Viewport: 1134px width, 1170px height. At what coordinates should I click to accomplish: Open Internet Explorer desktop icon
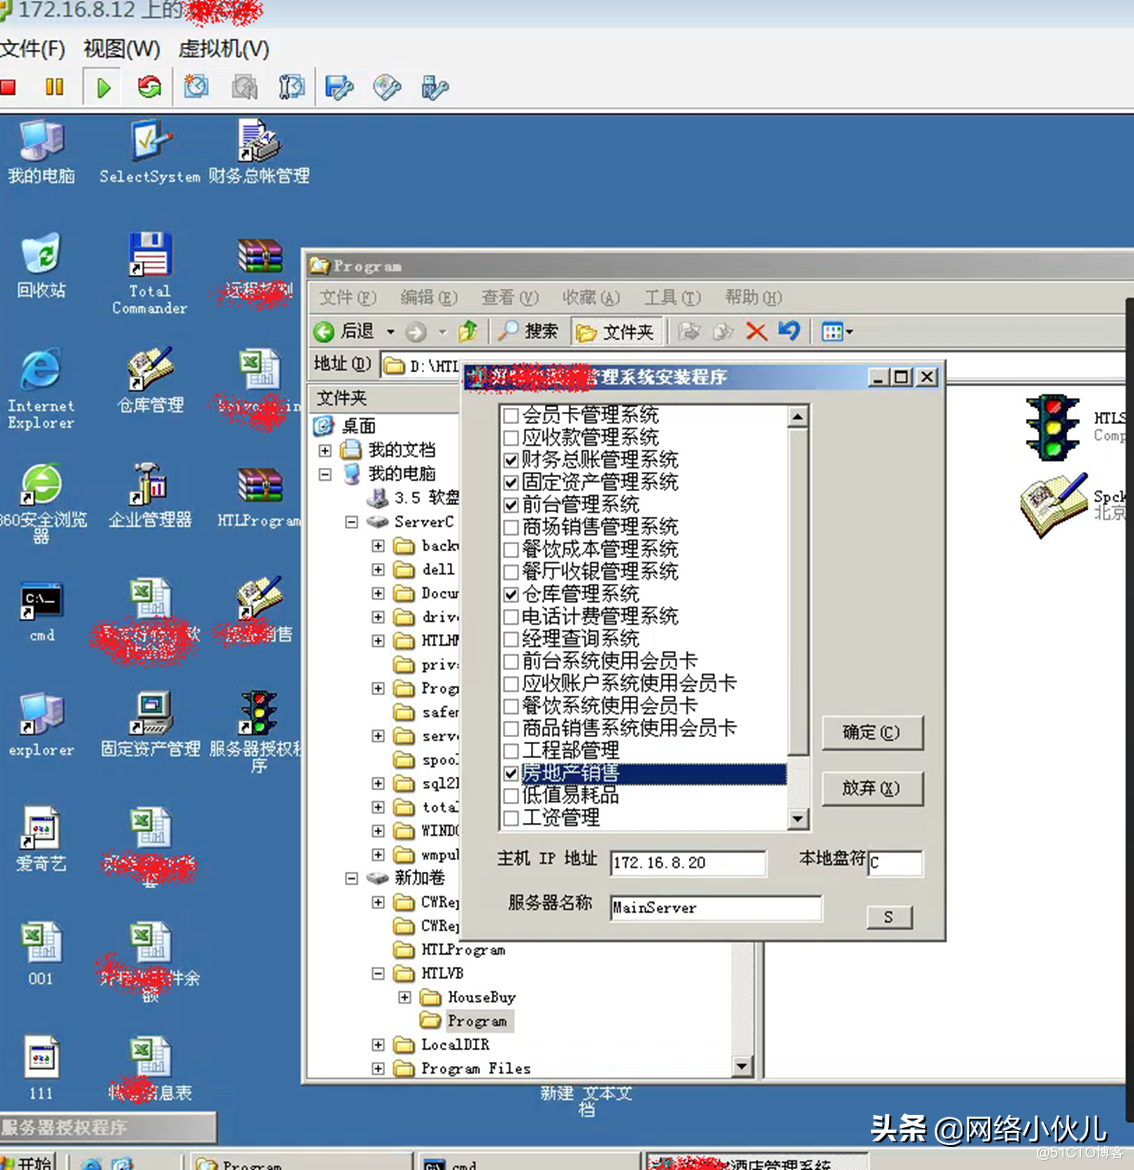click(x=41, y=389)
